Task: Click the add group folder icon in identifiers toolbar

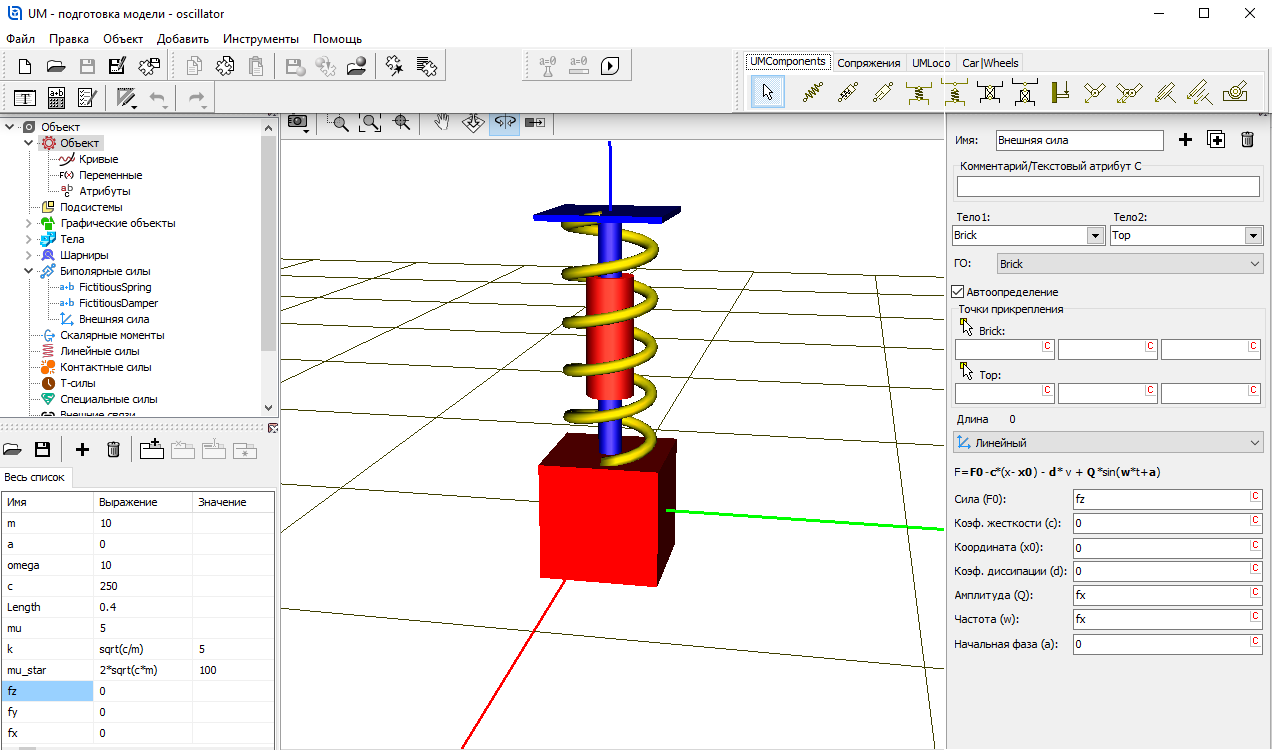Action: click(151, 450)
